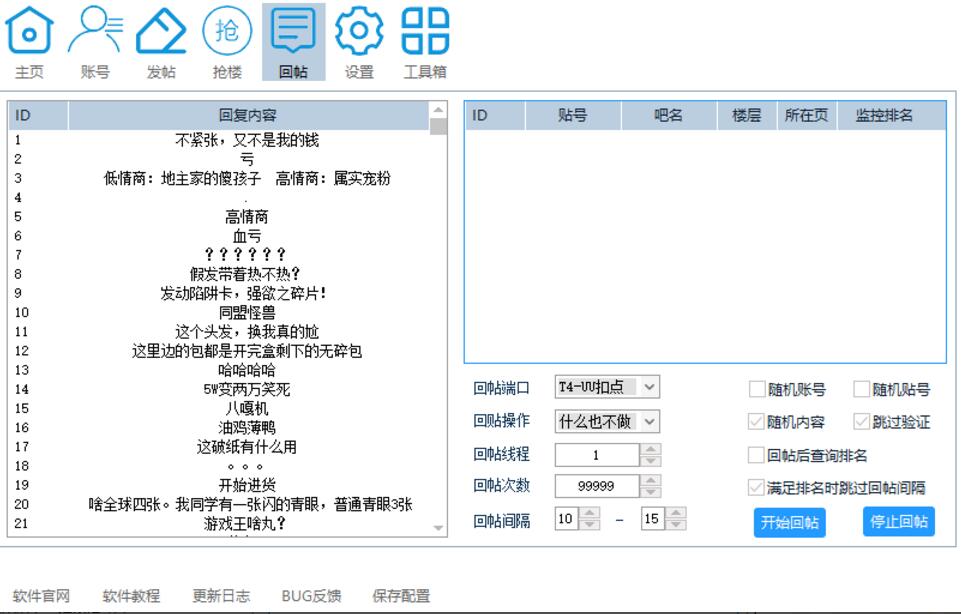Select row 血亏
Screen dimensions: 961x614
(219, 236)
